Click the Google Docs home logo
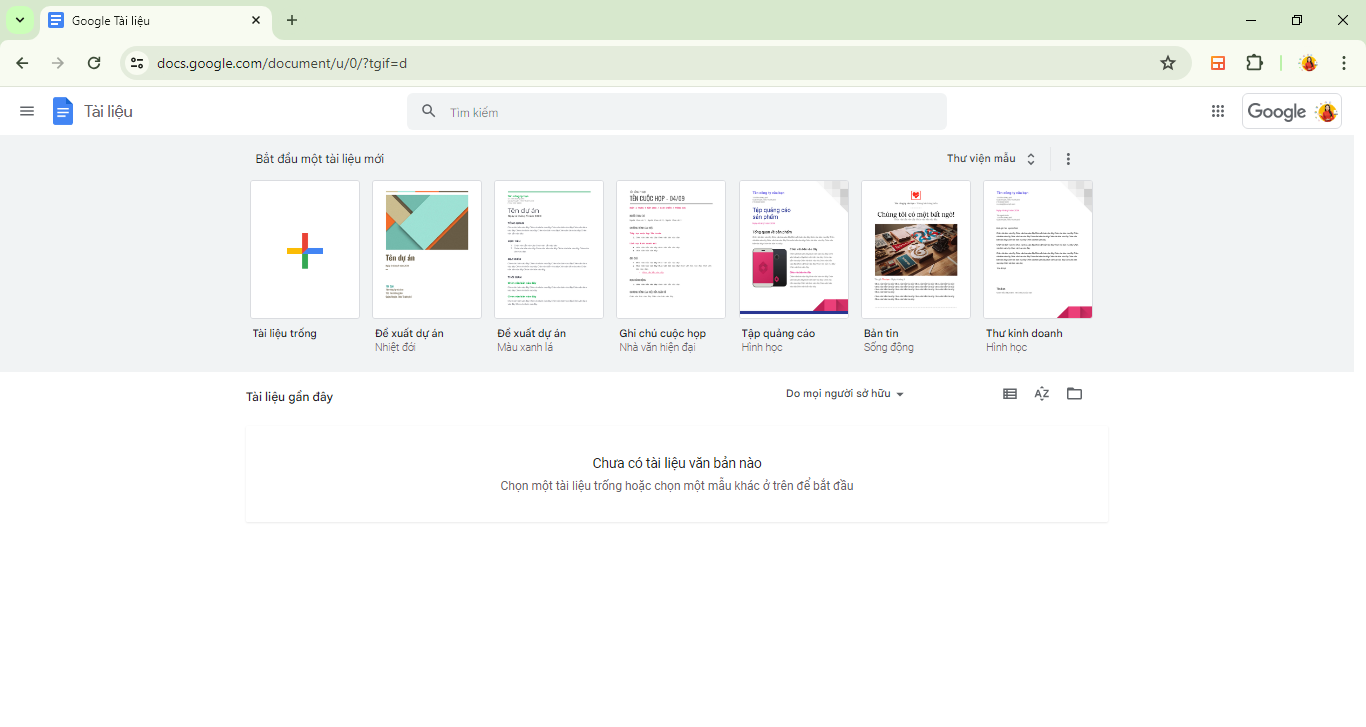 63,111
